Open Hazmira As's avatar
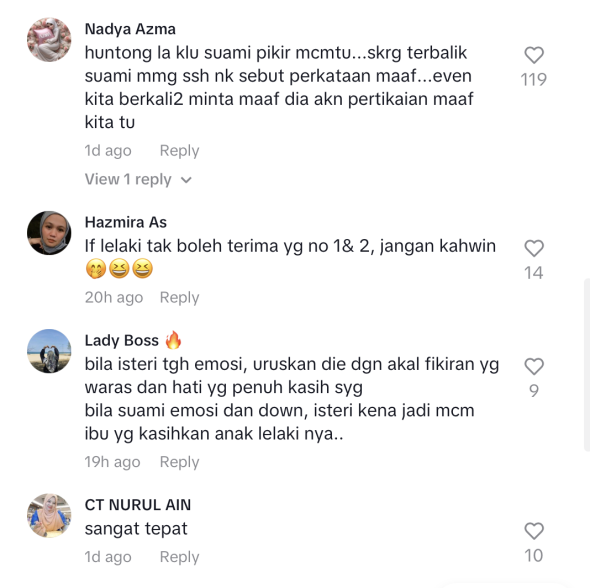Screen dimensions: 590x588 49,233
